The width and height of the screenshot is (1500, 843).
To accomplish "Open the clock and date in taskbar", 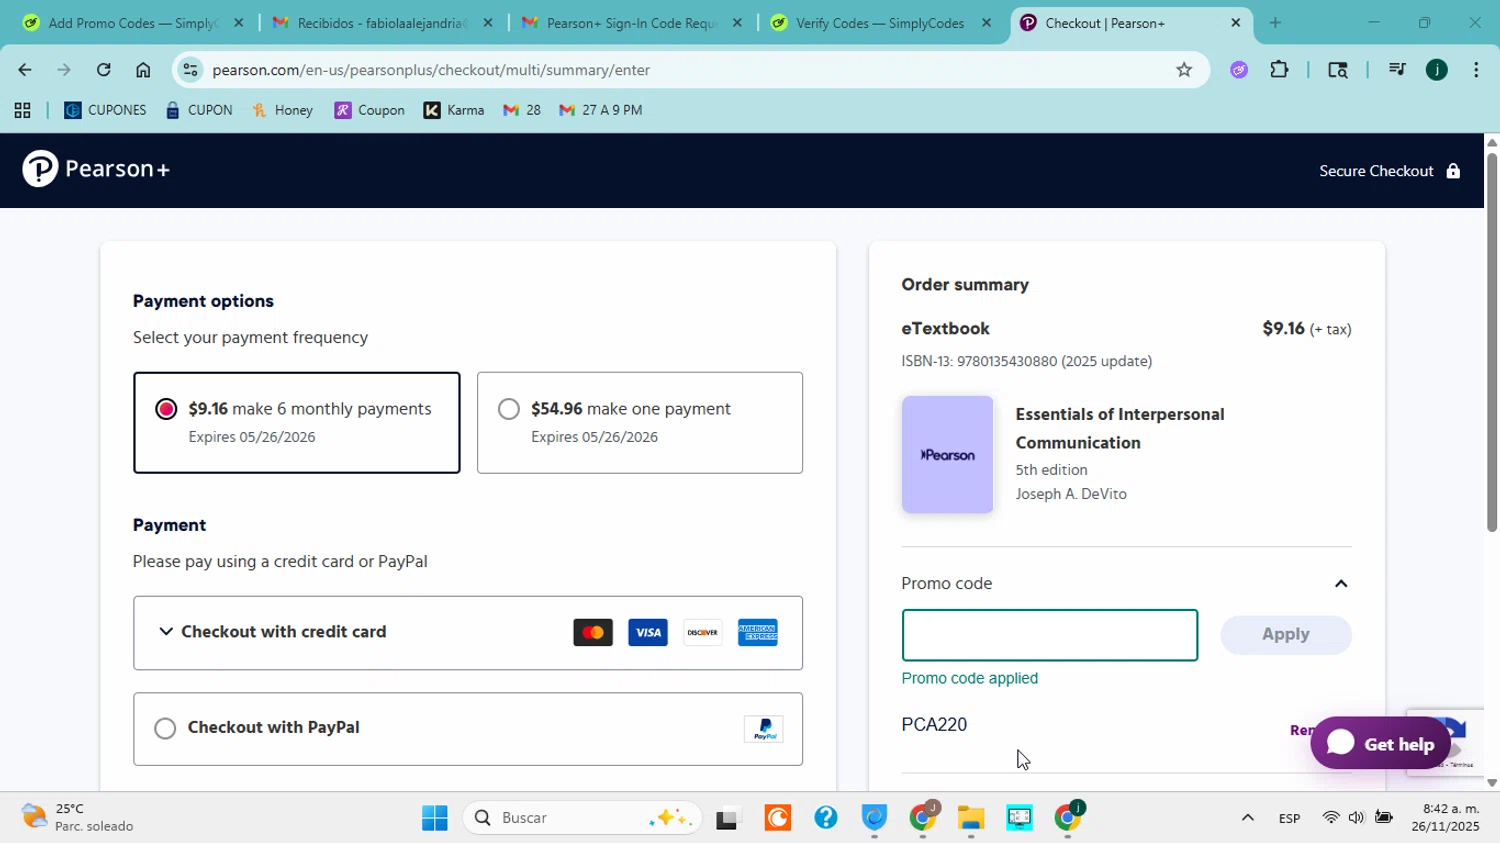I will (x=1445, y=817).
